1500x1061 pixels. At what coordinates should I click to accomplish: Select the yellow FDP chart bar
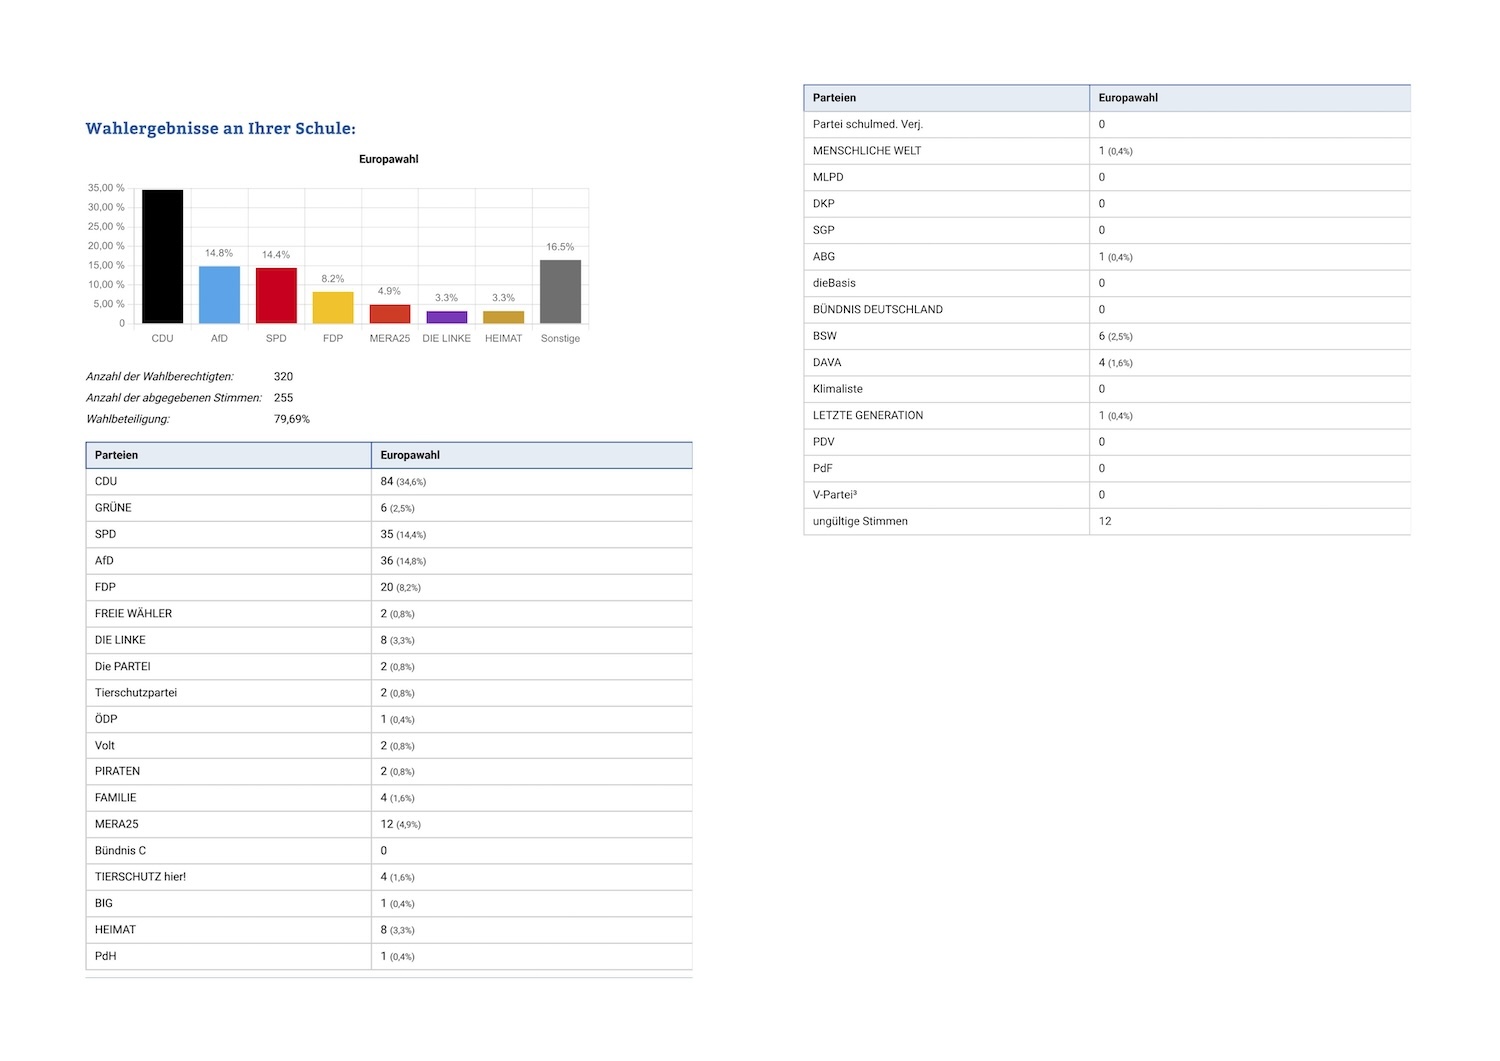(x=333, y=308)
